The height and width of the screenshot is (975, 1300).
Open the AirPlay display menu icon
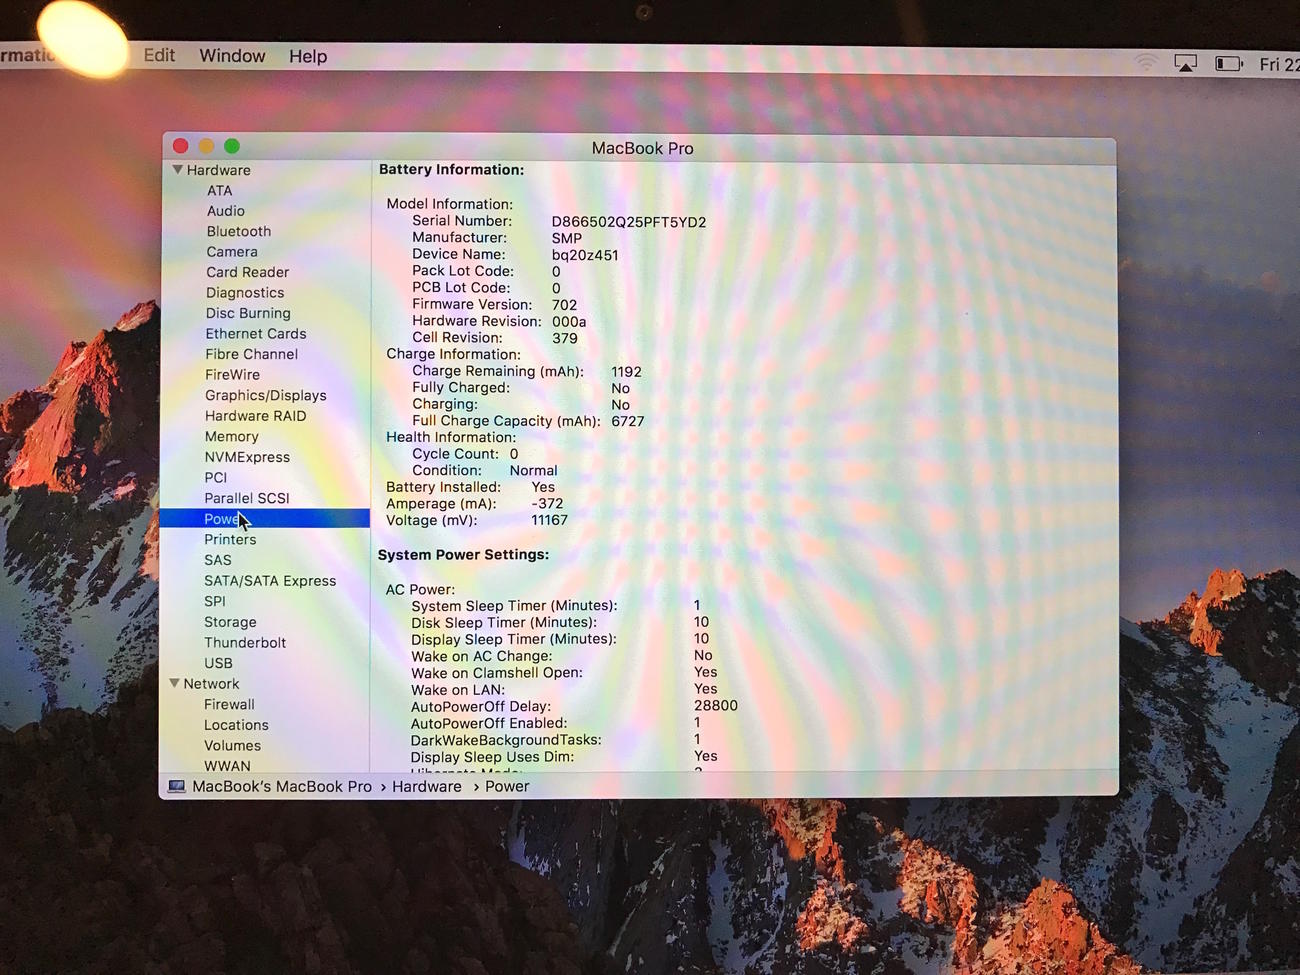(x=1186, y=64)
